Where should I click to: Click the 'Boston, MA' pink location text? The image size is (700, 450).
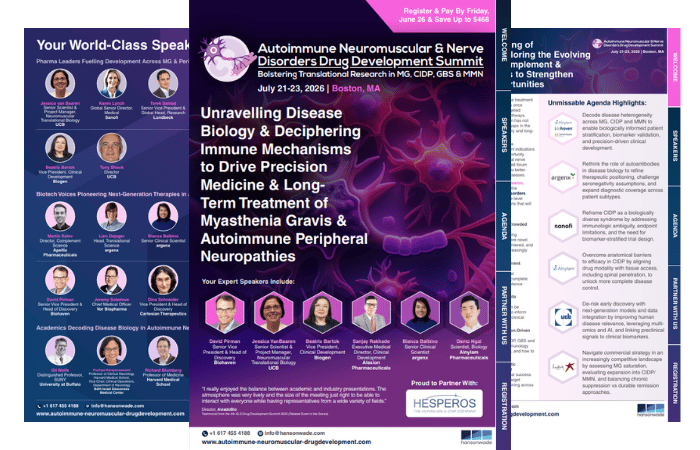coord(356,88)
